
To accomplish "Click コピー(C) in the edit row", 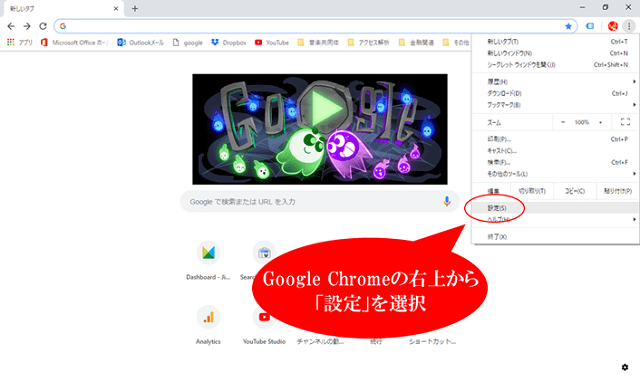I will coord(575,191).
